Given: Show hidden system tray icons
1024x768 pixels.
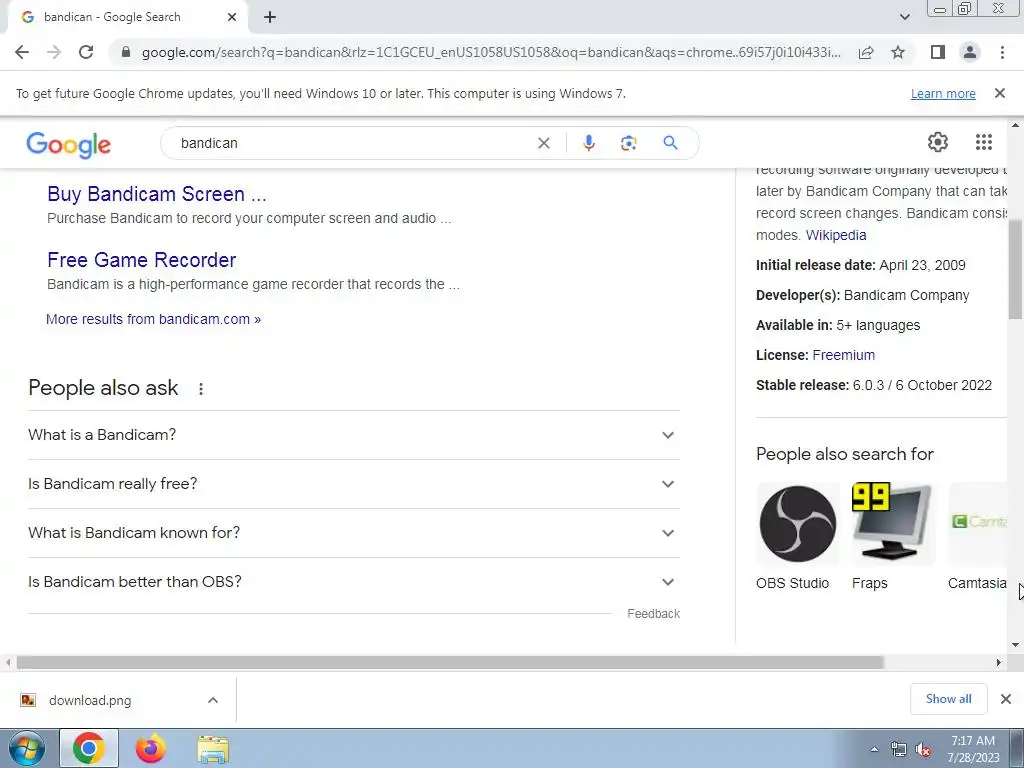Looking at the screenshot, I should 874,749.
